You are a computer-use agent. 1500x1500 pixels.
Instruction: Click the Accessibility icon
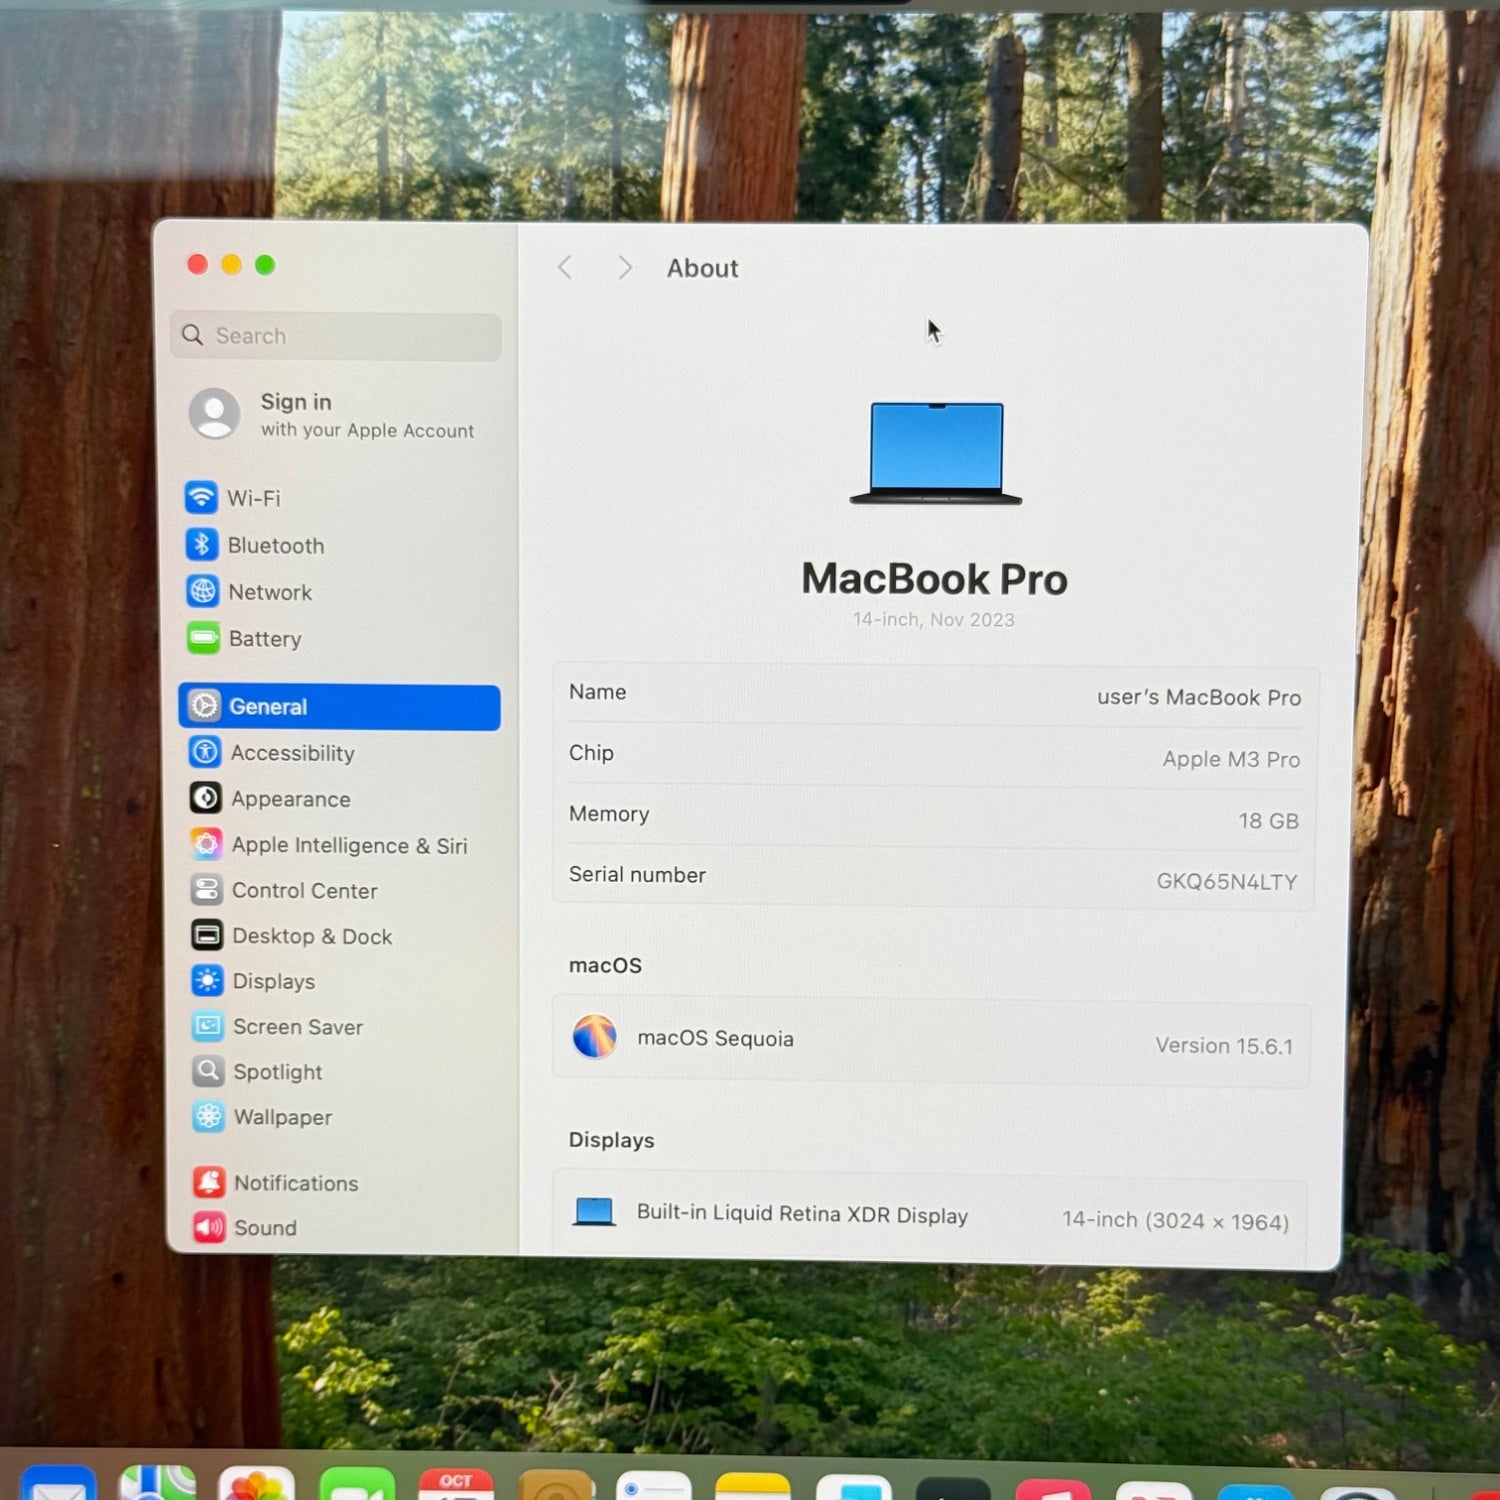pyautogui.click(x=205, y=752)
